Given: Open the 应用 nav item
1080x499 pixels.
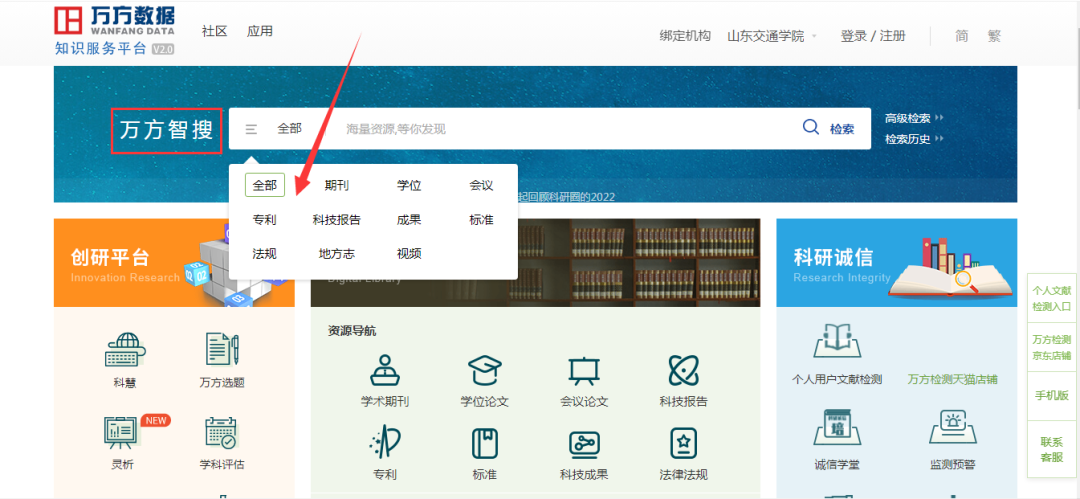Looking at the screenshot, I should tap(260, 31).
